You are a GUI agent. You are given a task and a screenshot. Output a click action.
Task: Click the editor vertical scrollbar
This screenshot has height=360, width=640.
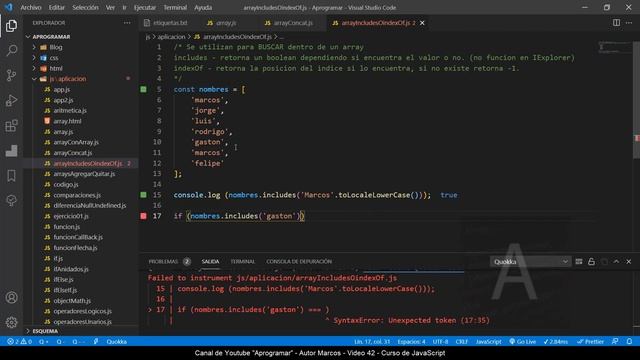pyautogui.click(x=637, y=100)
